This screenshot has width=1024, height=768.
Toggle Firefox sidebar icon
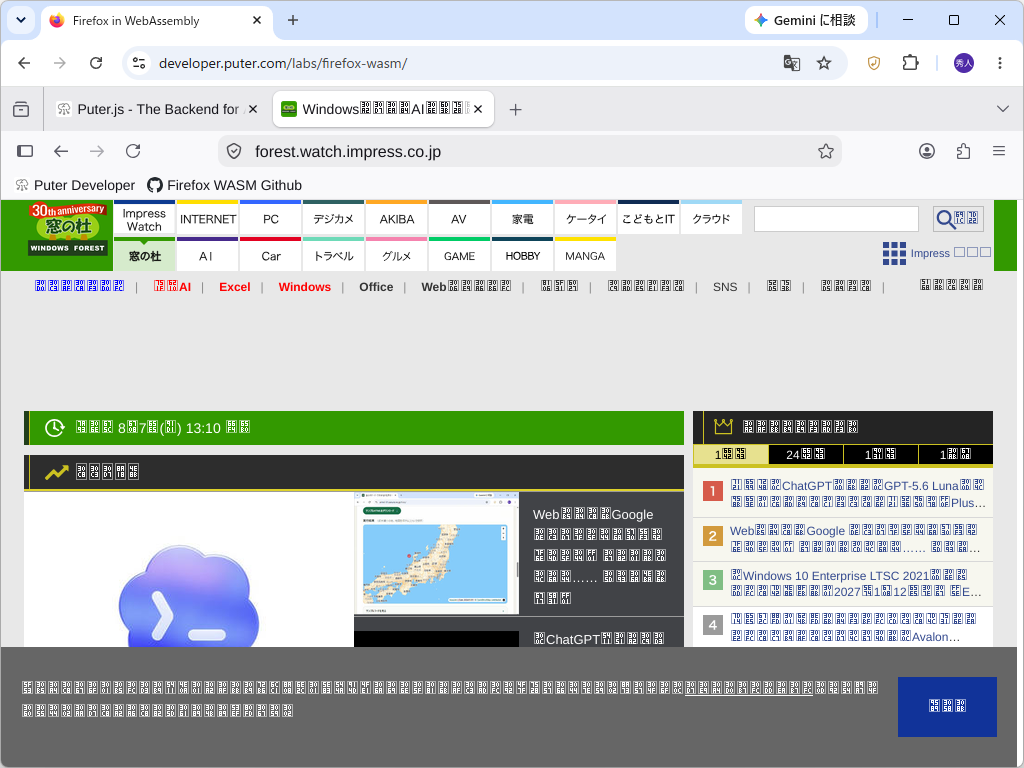[x=25, y=152]
